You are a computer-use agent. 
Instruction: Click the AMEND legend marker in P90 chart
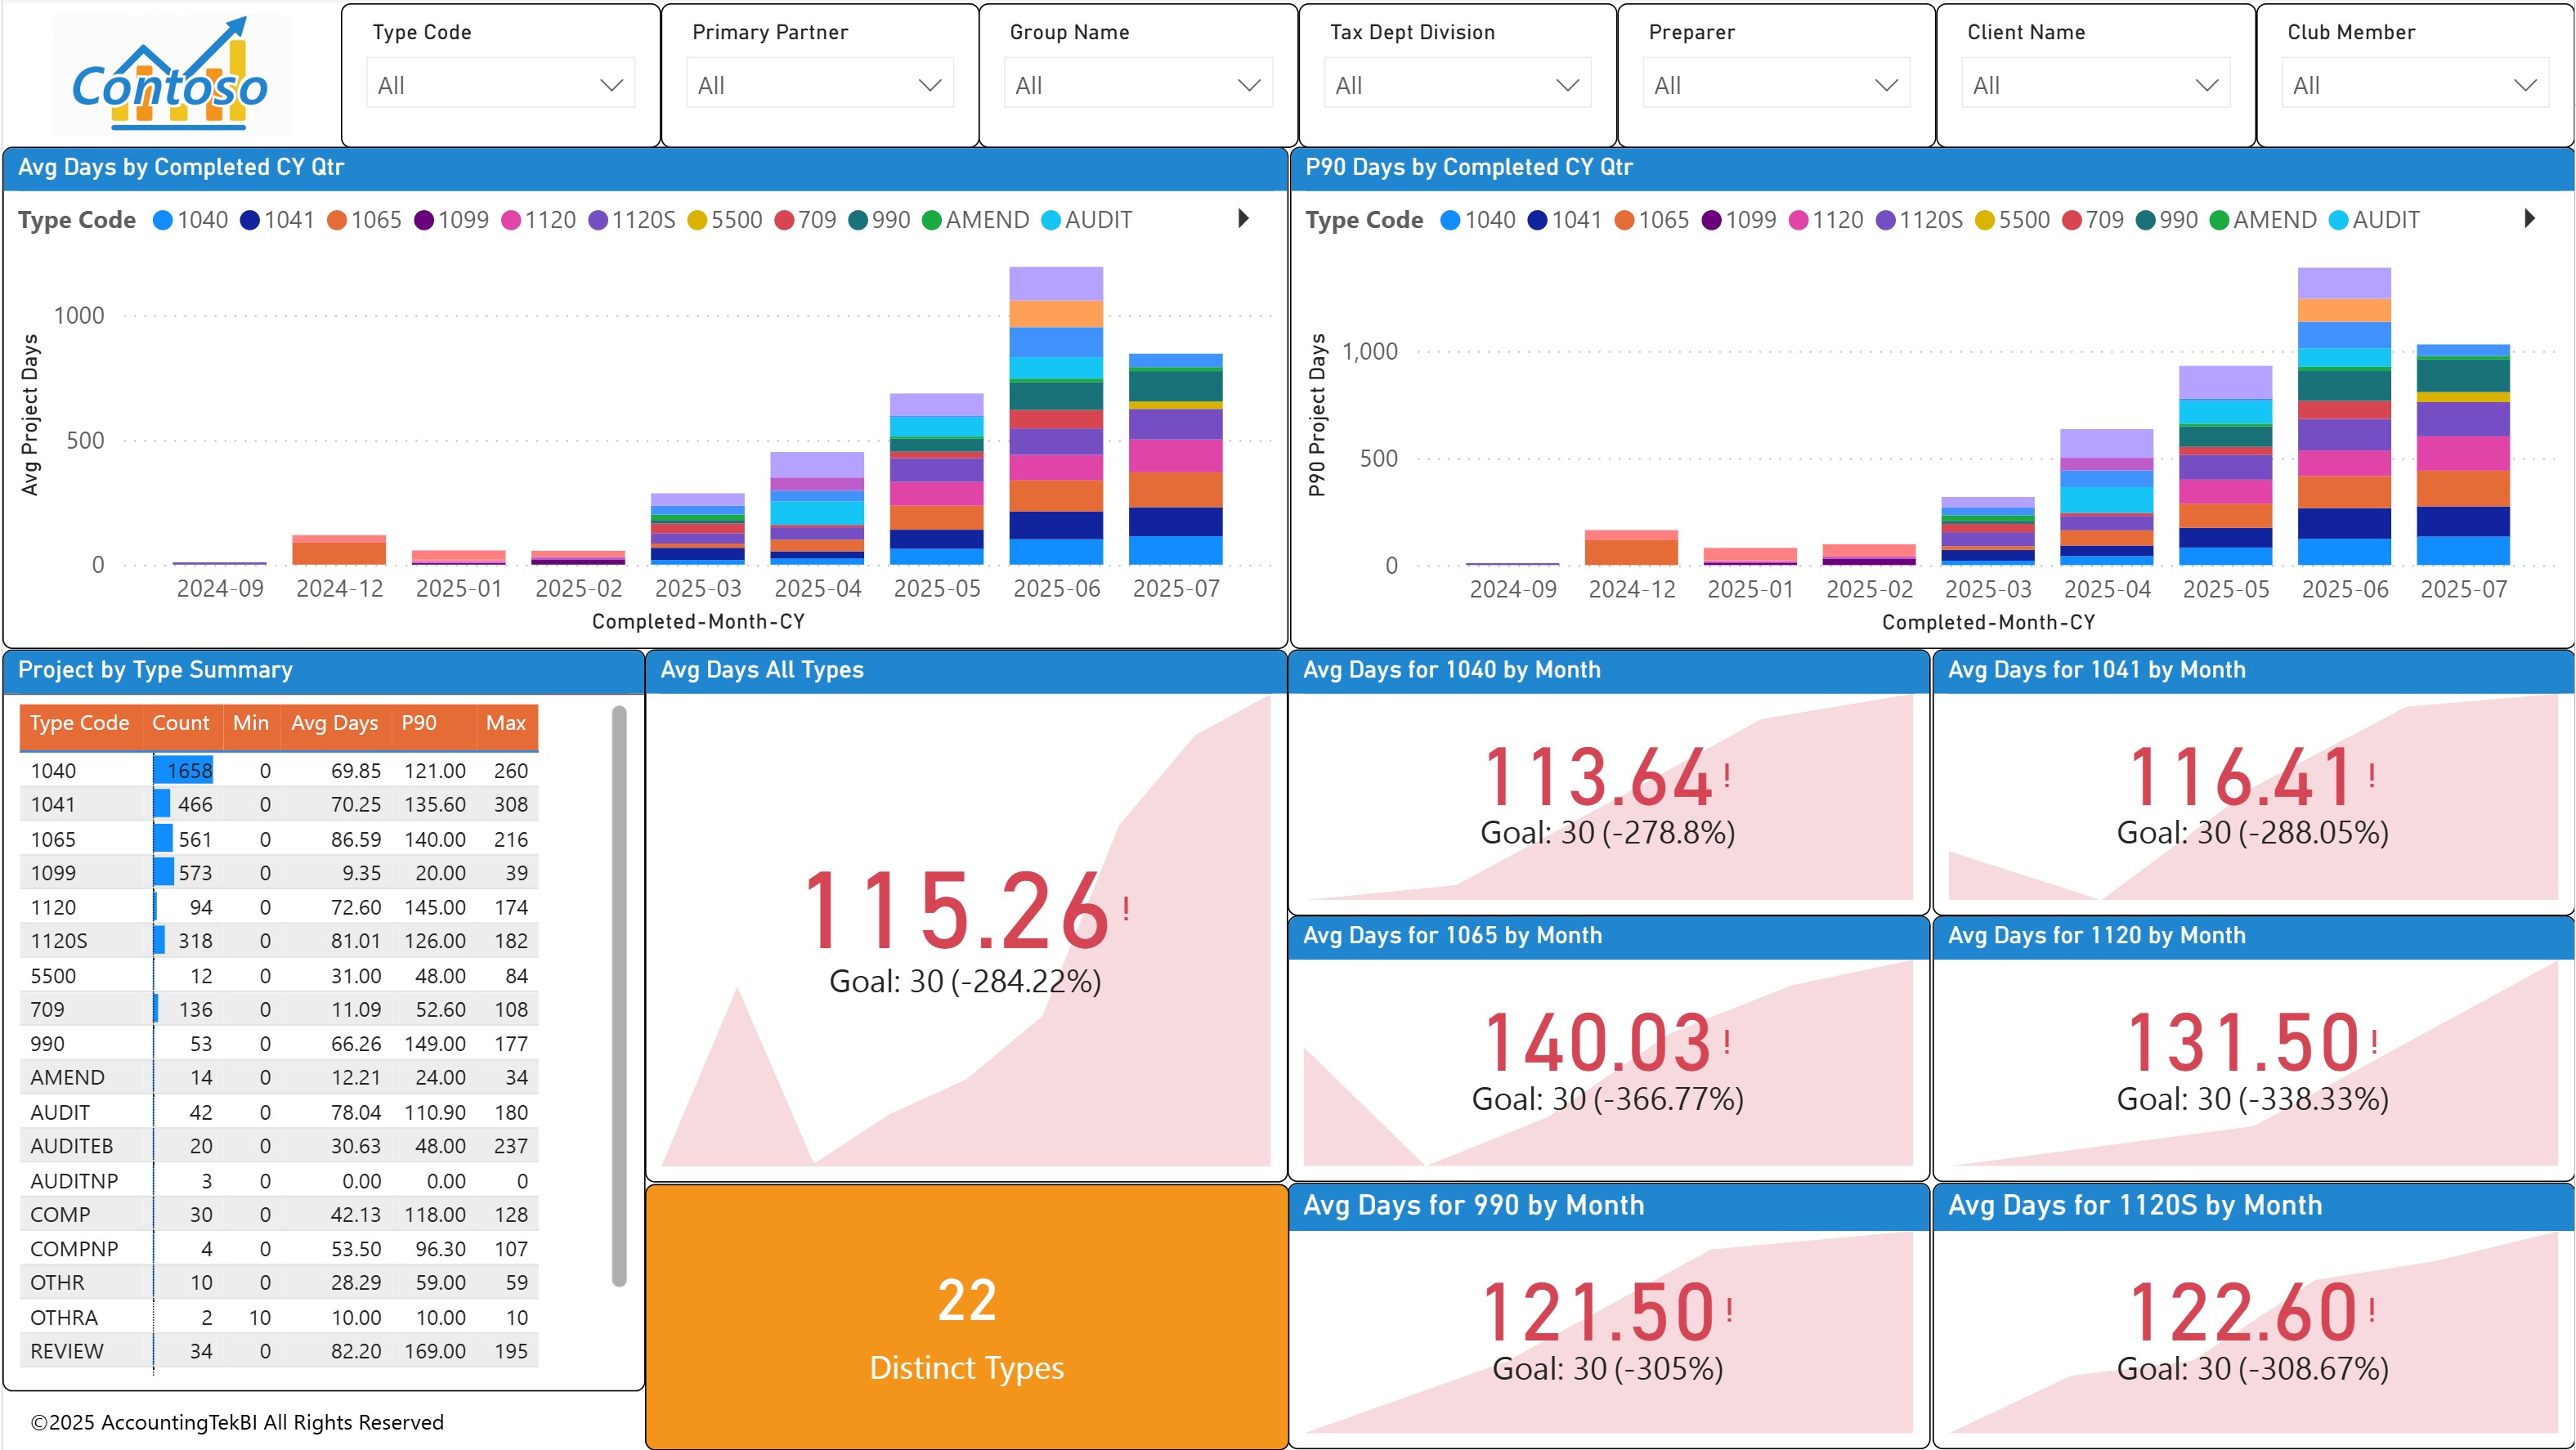(2221, 219)
